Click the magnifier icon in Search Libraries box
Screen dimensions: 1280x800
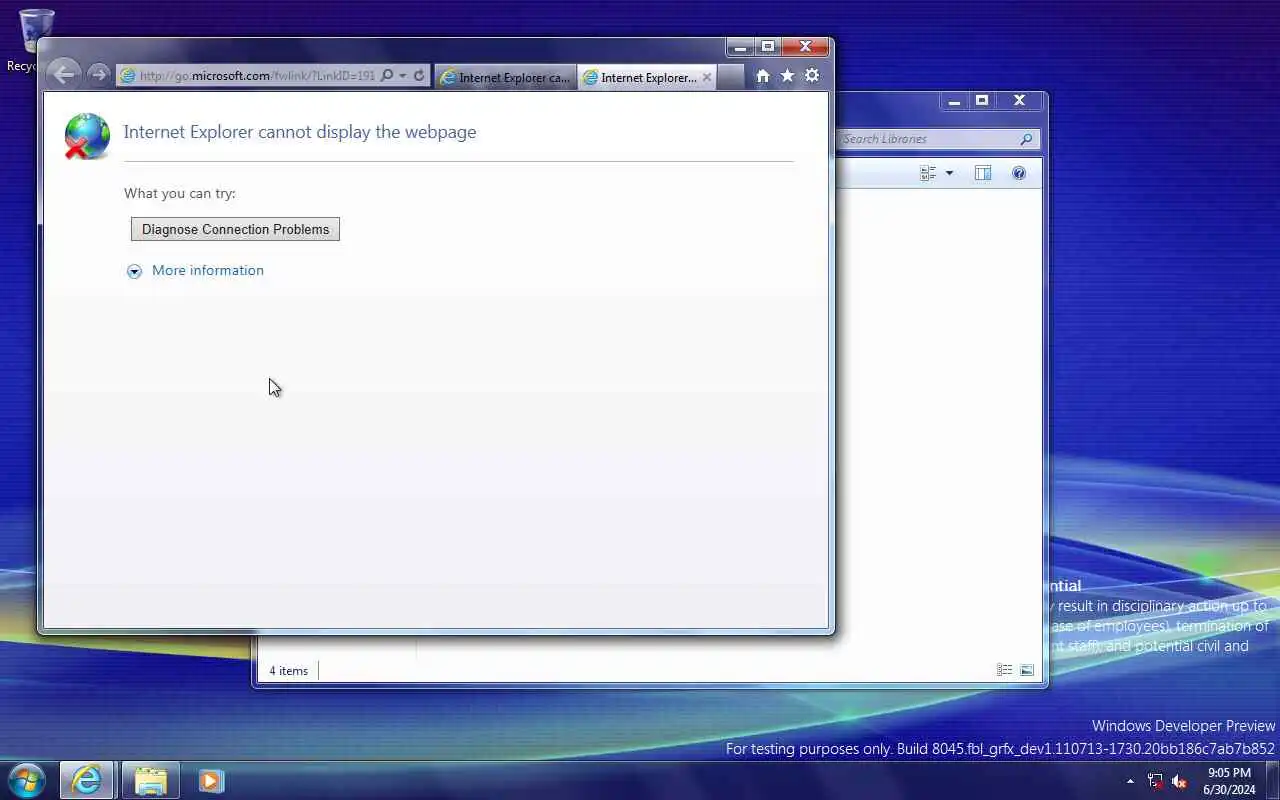point(1026,139)
